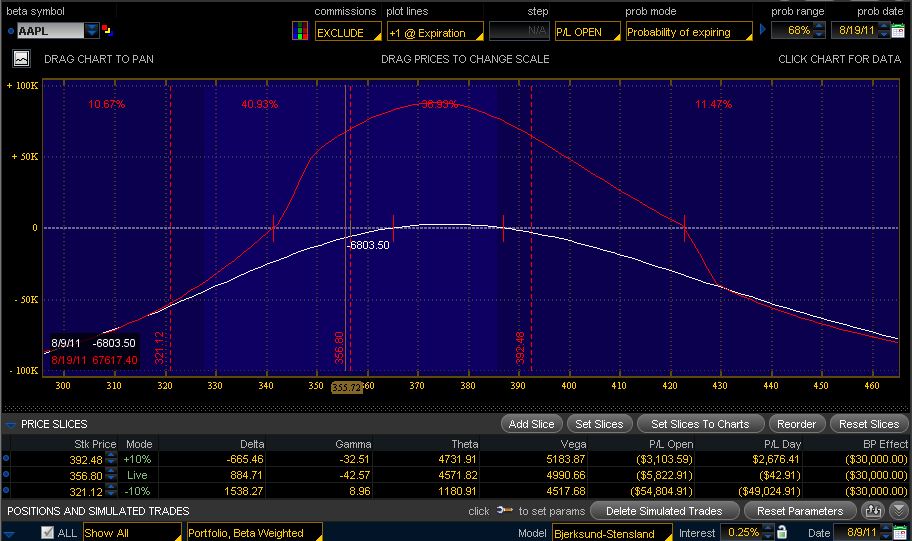Click the red-yellow-blue squares icon next to AAPL

click(107, 30)
